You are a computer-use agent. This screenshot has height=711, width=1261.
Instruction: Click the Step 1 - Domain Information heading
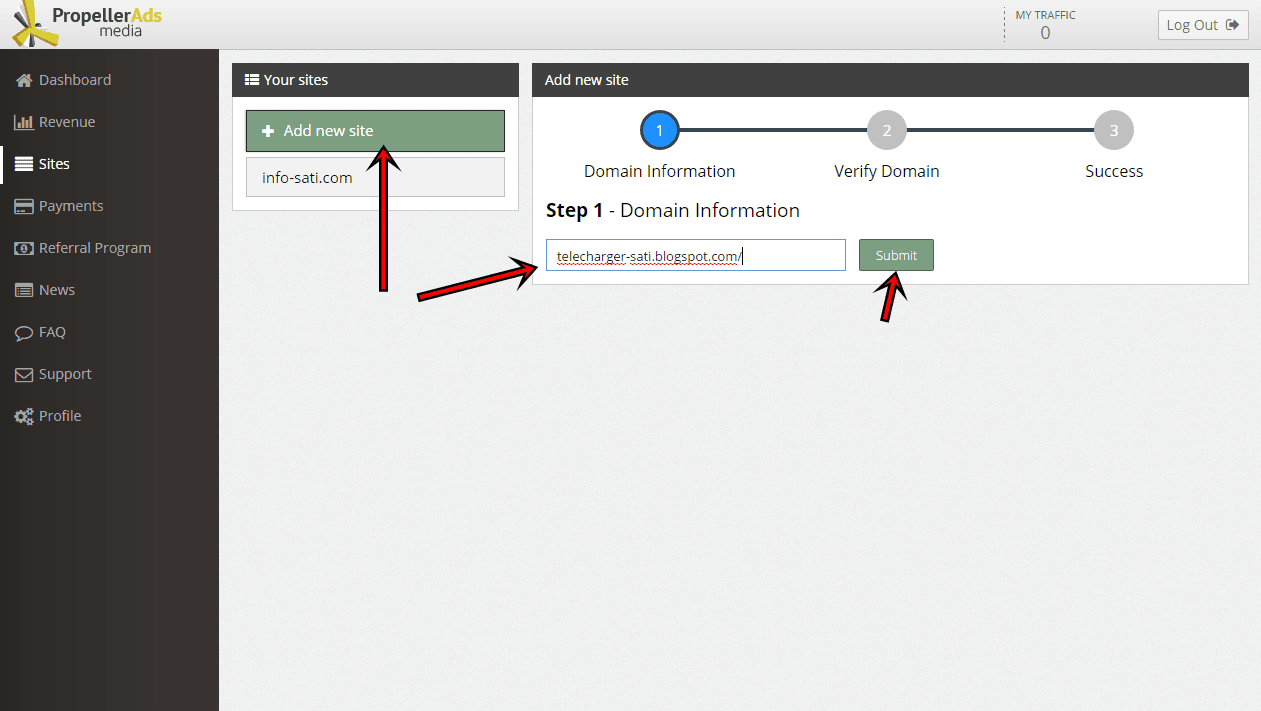click(x=673, y=211)
